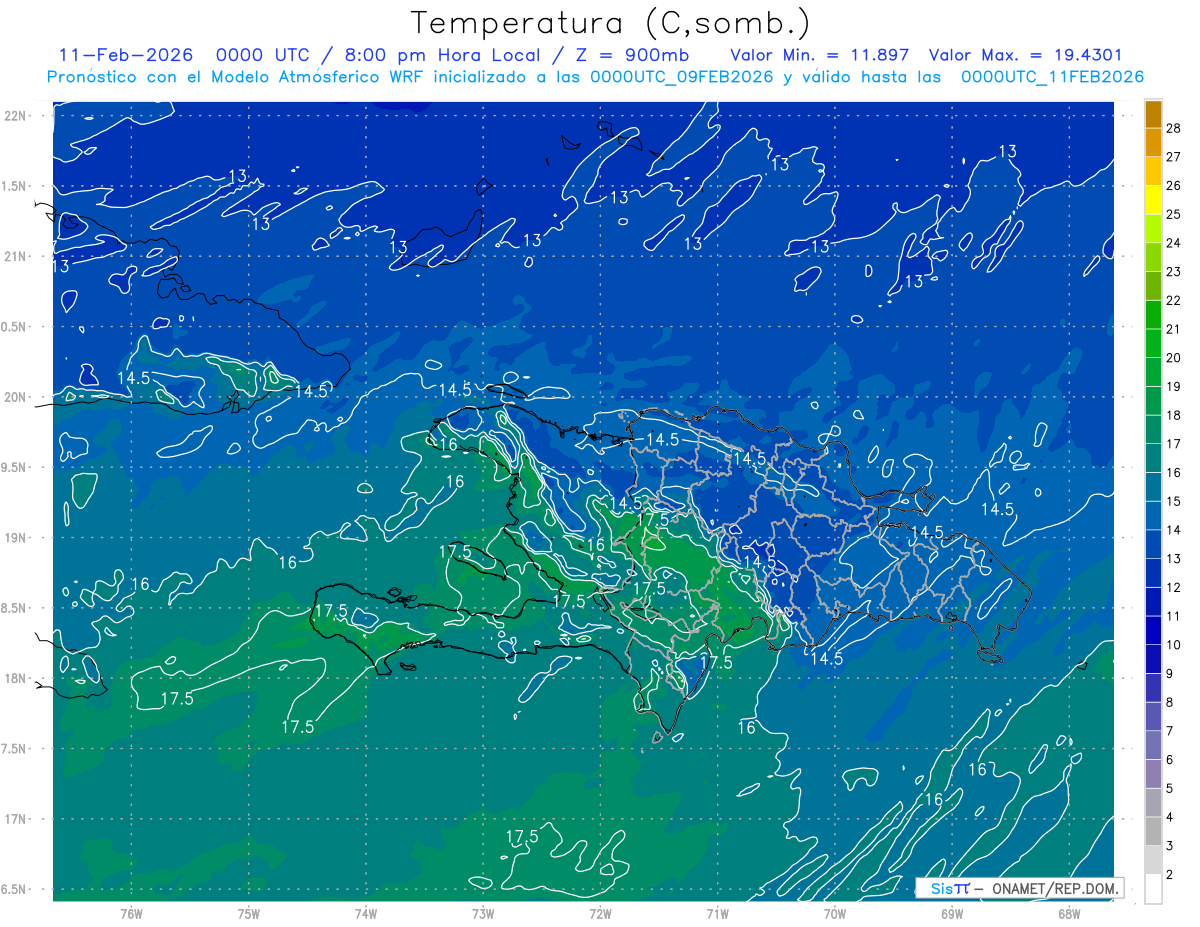
Task: Click the '68W' longitude label
Action: (x=1069, y=914)
